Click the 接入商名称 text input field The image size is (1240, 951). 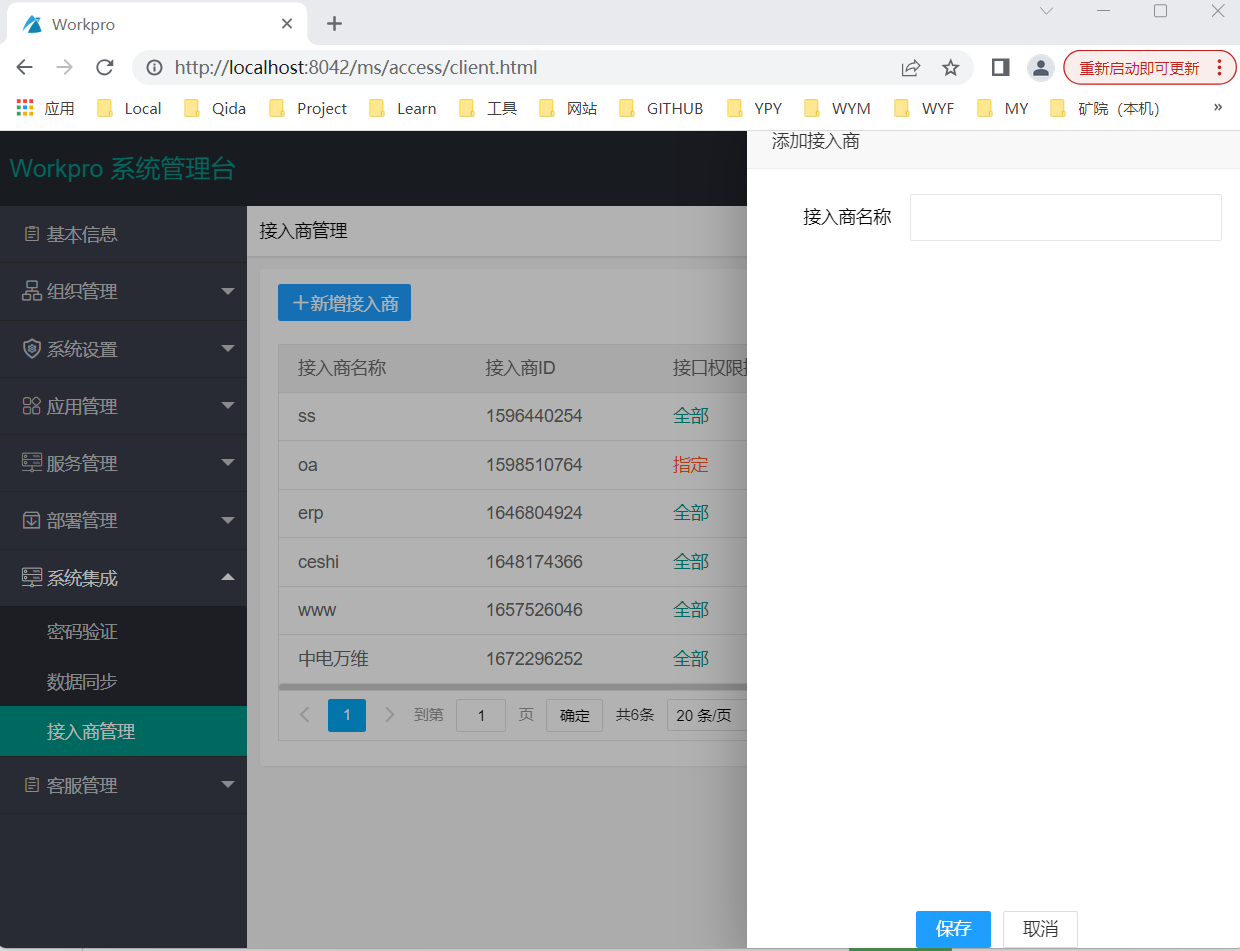1065,217
